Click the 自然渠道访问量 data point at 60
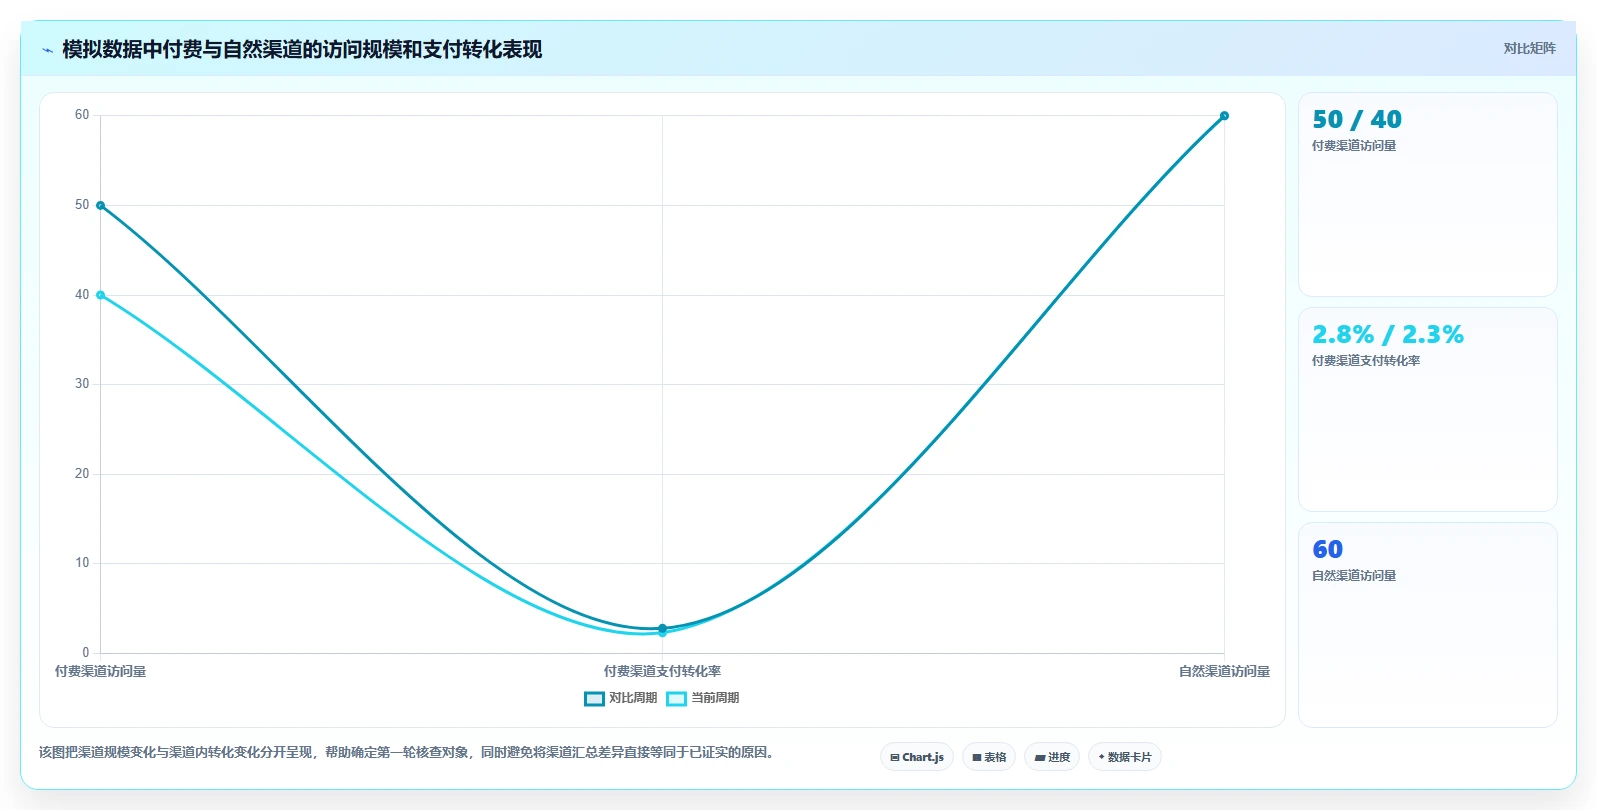Image resolution: width=1597 pixels, height=810 pixels. point(1224,116)
